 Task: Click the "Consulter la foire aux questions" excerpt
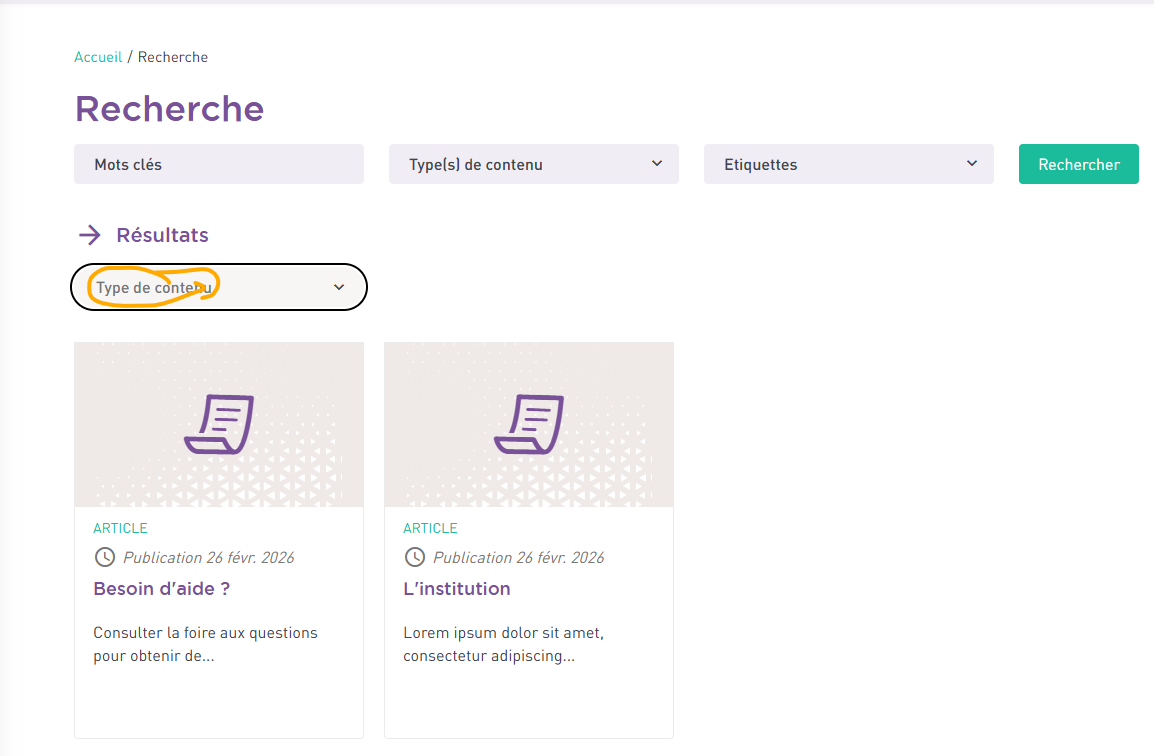pyautogui.click(x=205, y=644)
